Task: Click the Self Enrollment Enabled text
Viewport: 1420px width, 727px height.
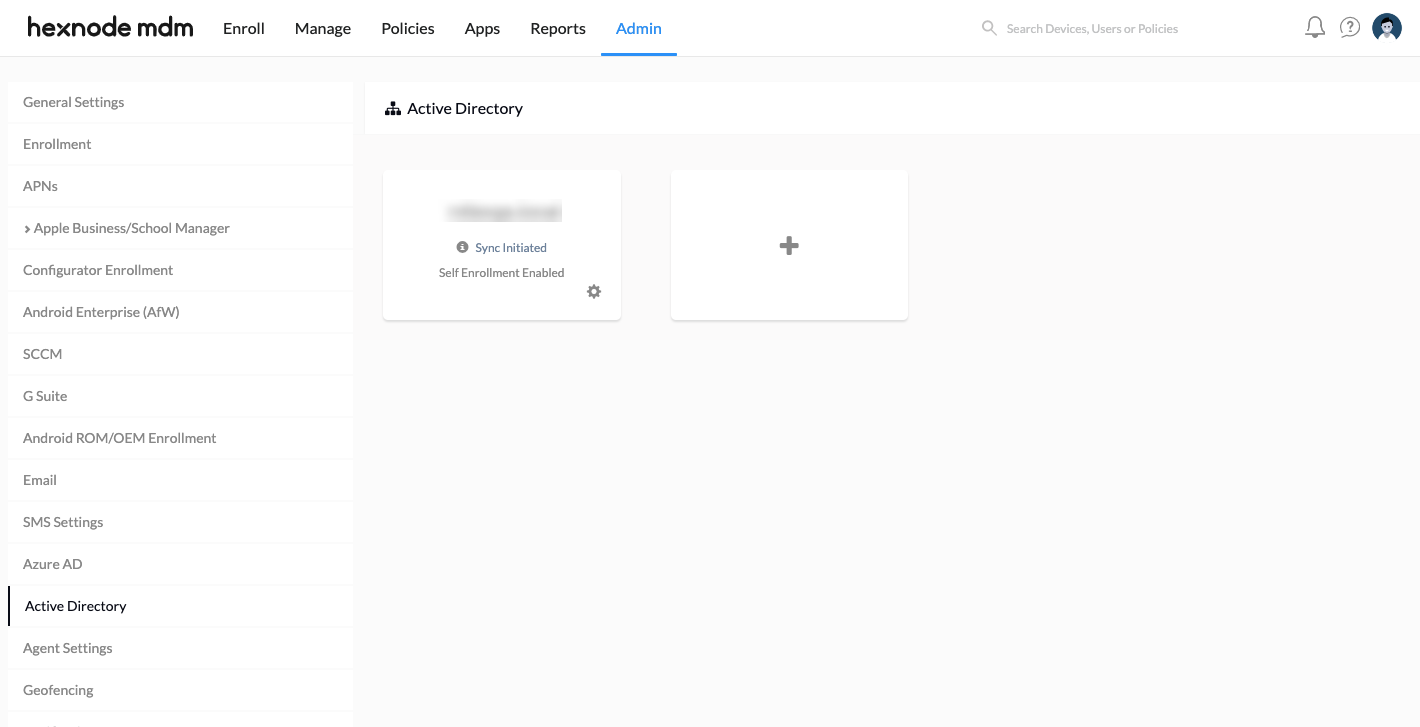Action: 502,273
